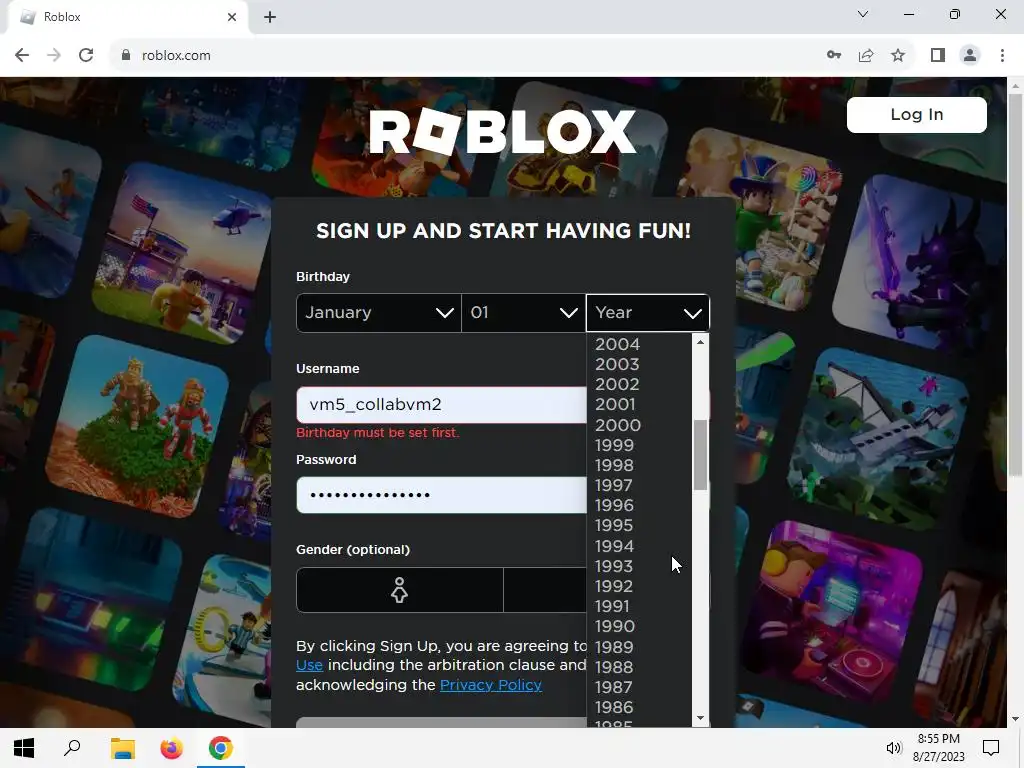
Task: Open the month dropdown showing January
Action: pyautogui.click(x=379, y=313)
